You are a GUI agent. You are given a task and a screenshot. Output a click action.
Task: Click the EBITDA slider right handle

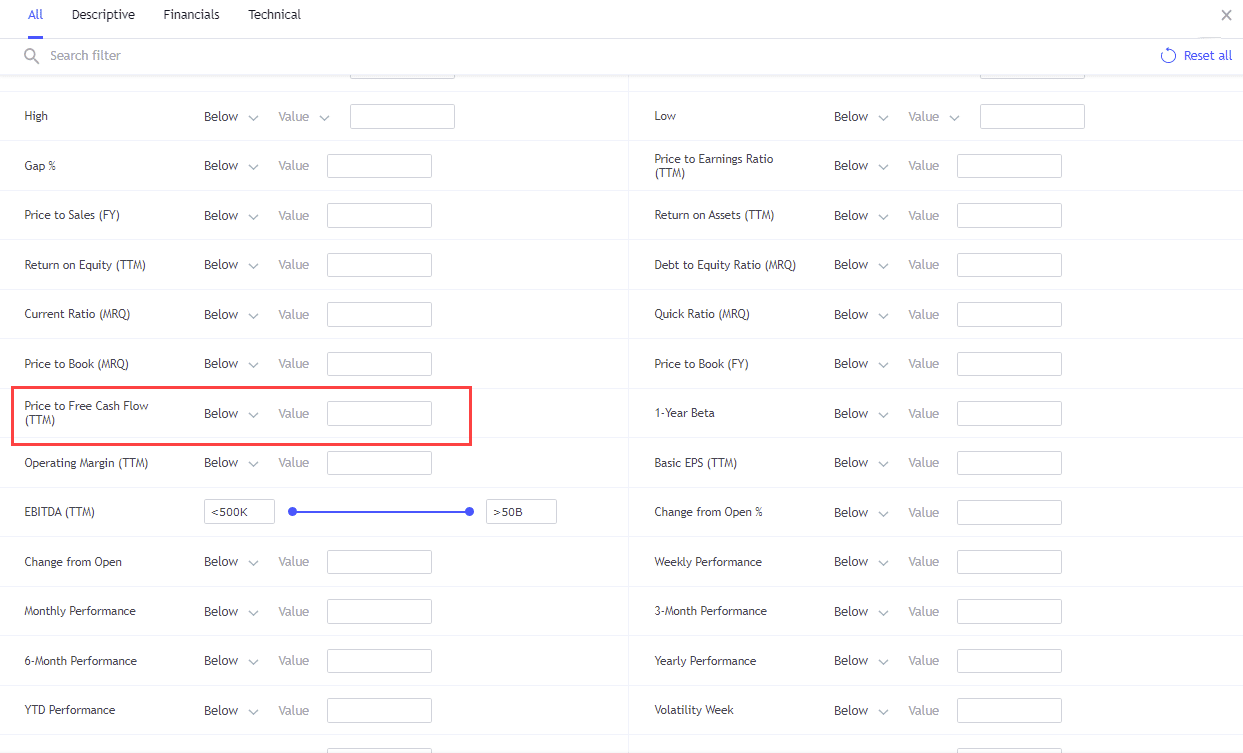(x=469, y=512)
